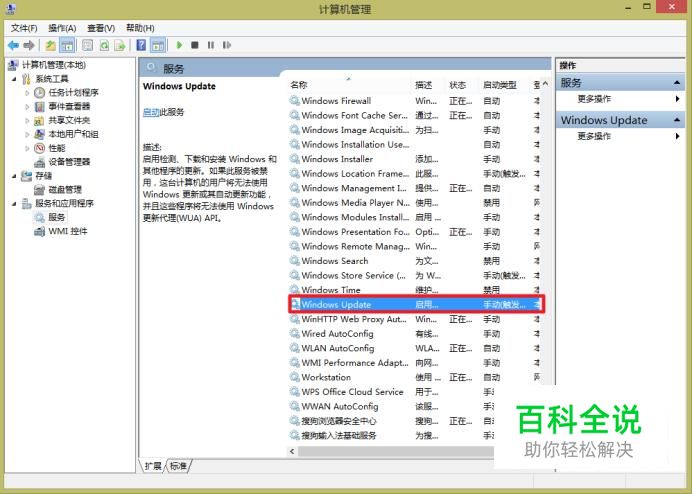Click the 启动 link to start the service

[151, 112]
